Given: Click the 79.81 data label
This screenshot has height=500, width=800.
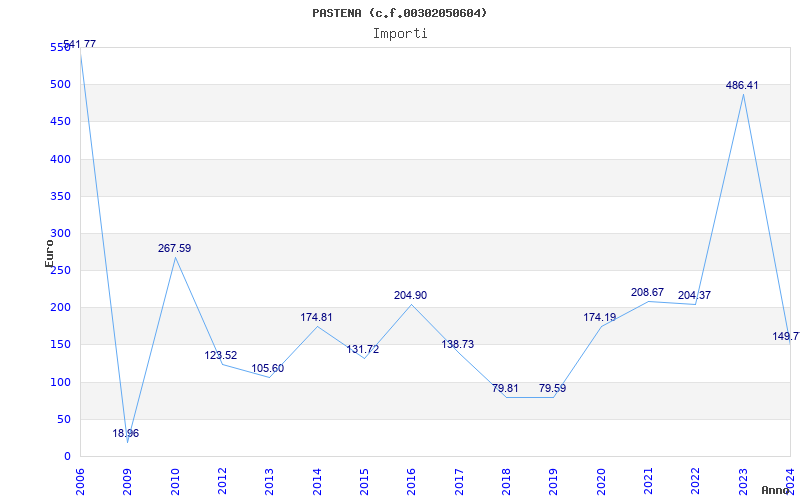Looking at the screenshot, I should tap(505, 388).
